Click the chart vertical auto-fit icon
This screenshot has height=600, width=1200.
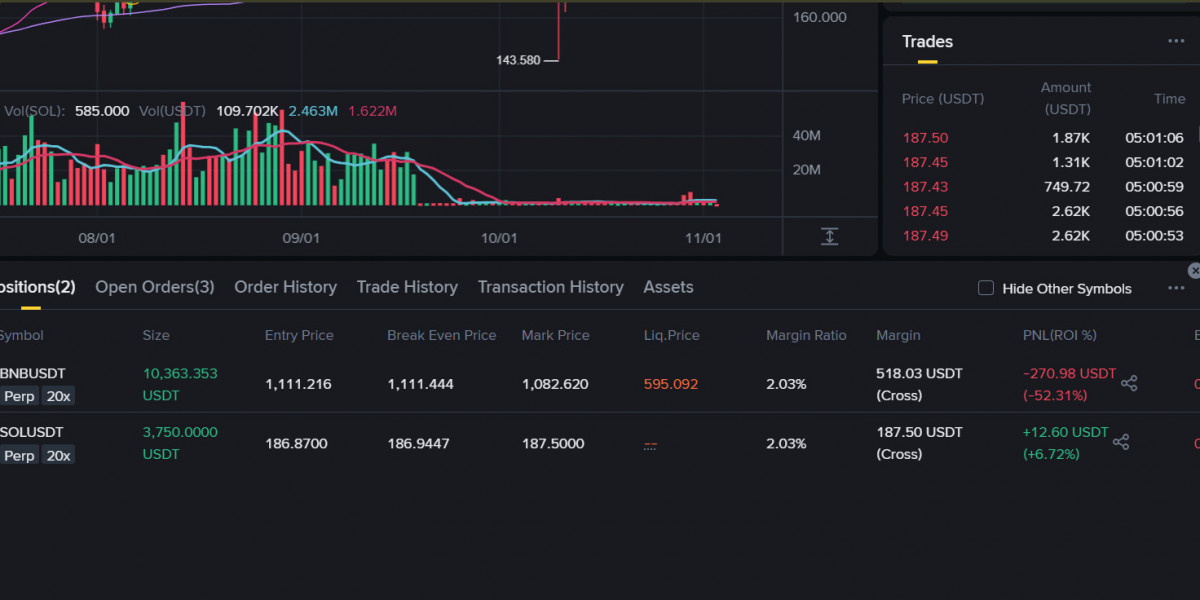coord(829,236)
